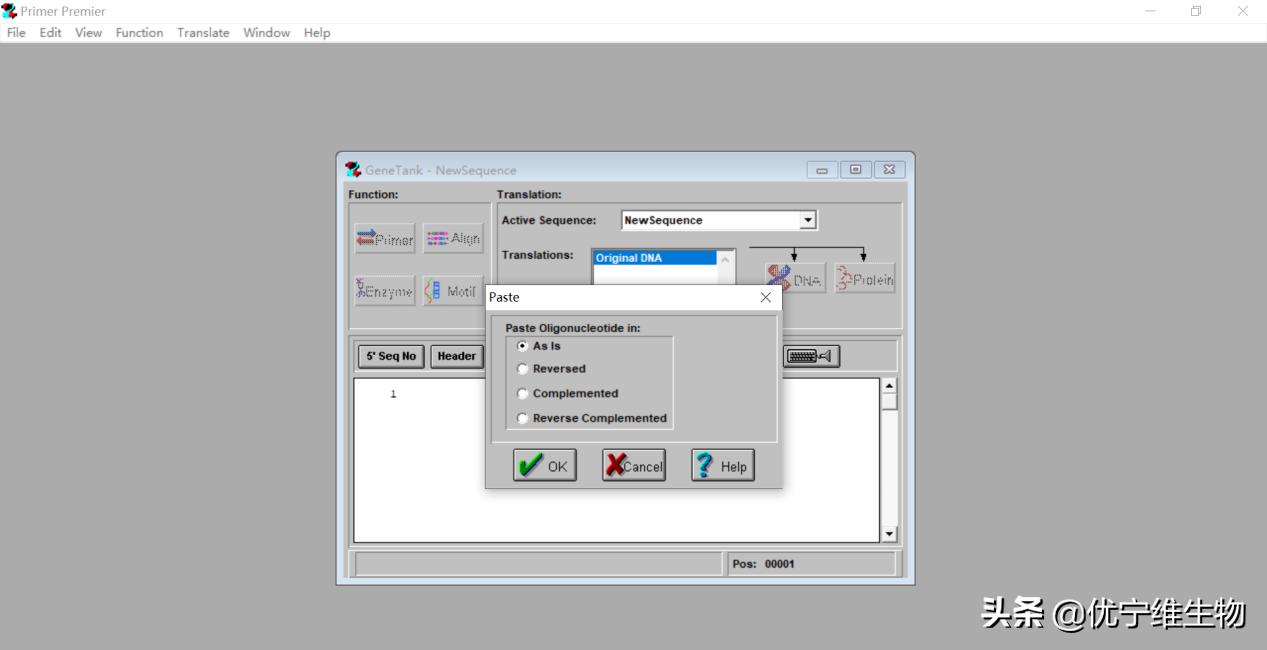Viewport: 1267px width, 650px height.
Task: Click the keyboard speaker icon button
Action: point(810,356)
